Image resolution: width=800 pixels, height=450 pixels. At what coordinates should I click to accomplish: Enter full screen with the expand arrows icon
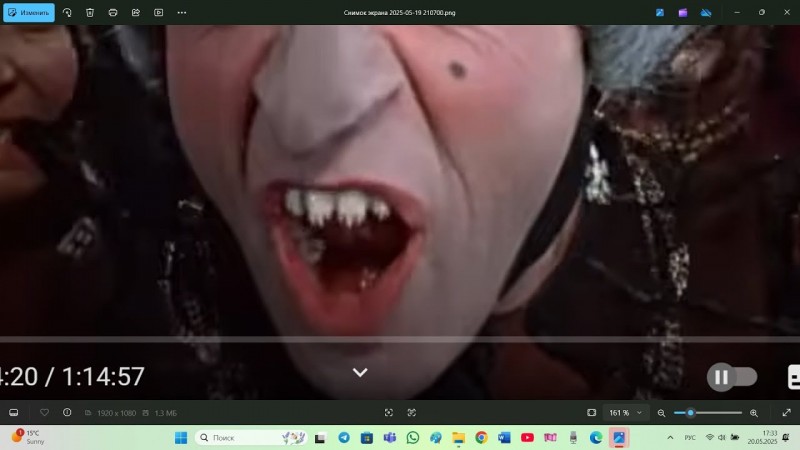click(x=786, y=412)
